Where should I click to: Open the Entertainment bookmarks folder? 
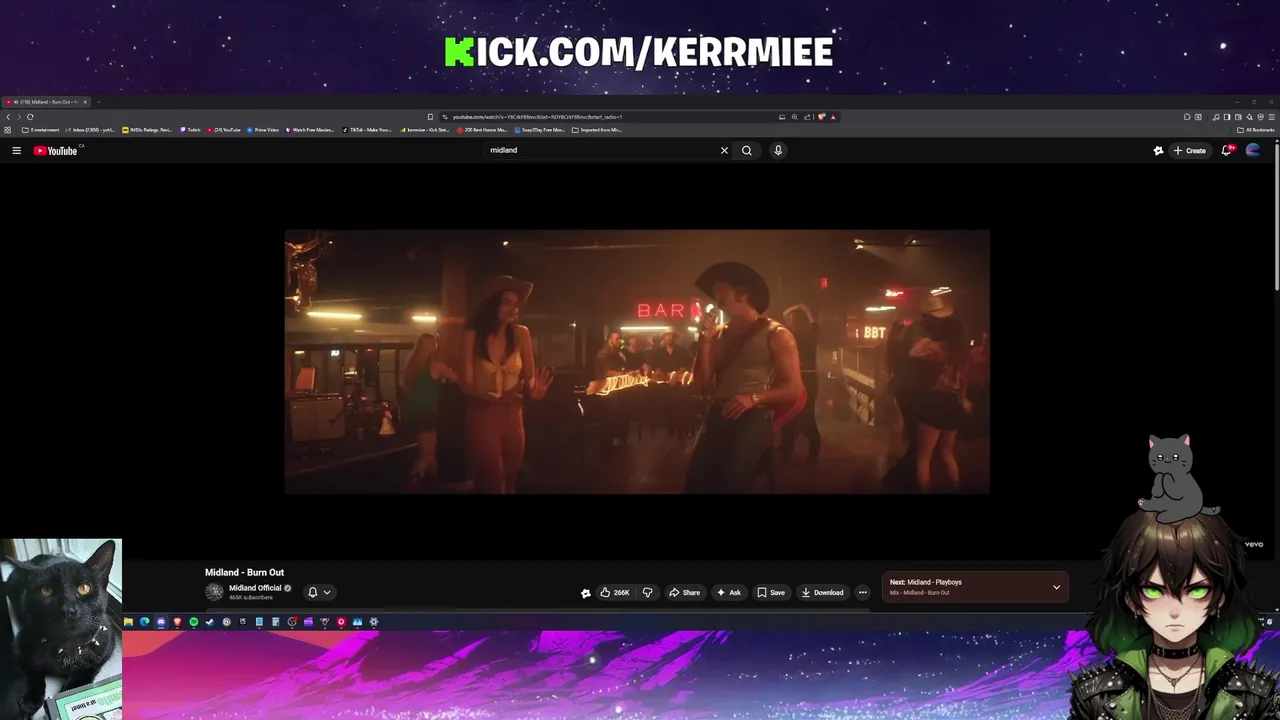(41, 130)
